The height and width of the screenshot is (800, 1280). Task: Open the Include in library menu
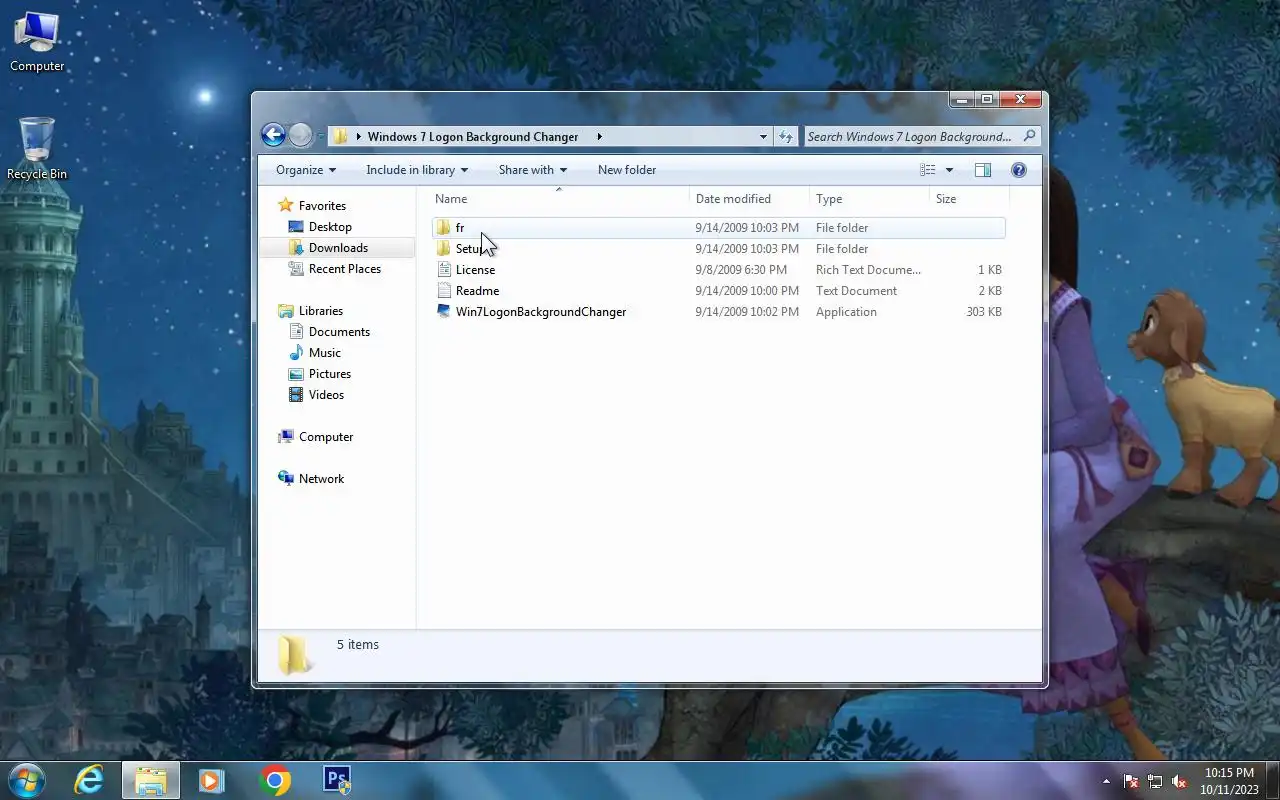pyautogui.click(x=417, y=170)
